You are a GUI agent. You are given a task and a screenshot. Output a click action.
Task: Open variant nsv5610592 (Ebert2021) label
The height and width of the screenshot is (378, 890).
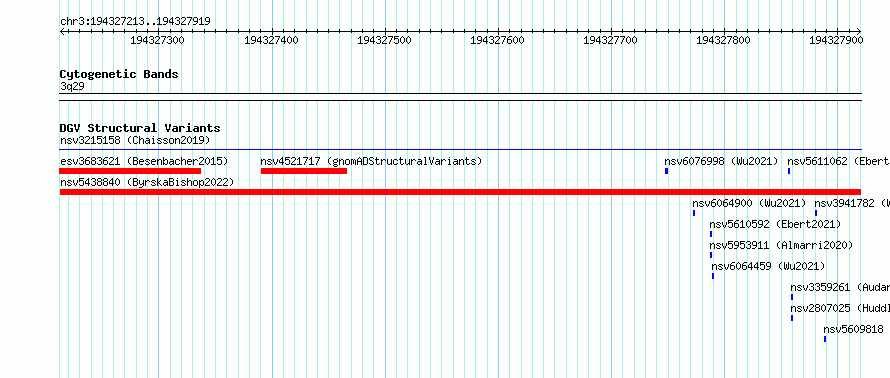coord(775,224)
